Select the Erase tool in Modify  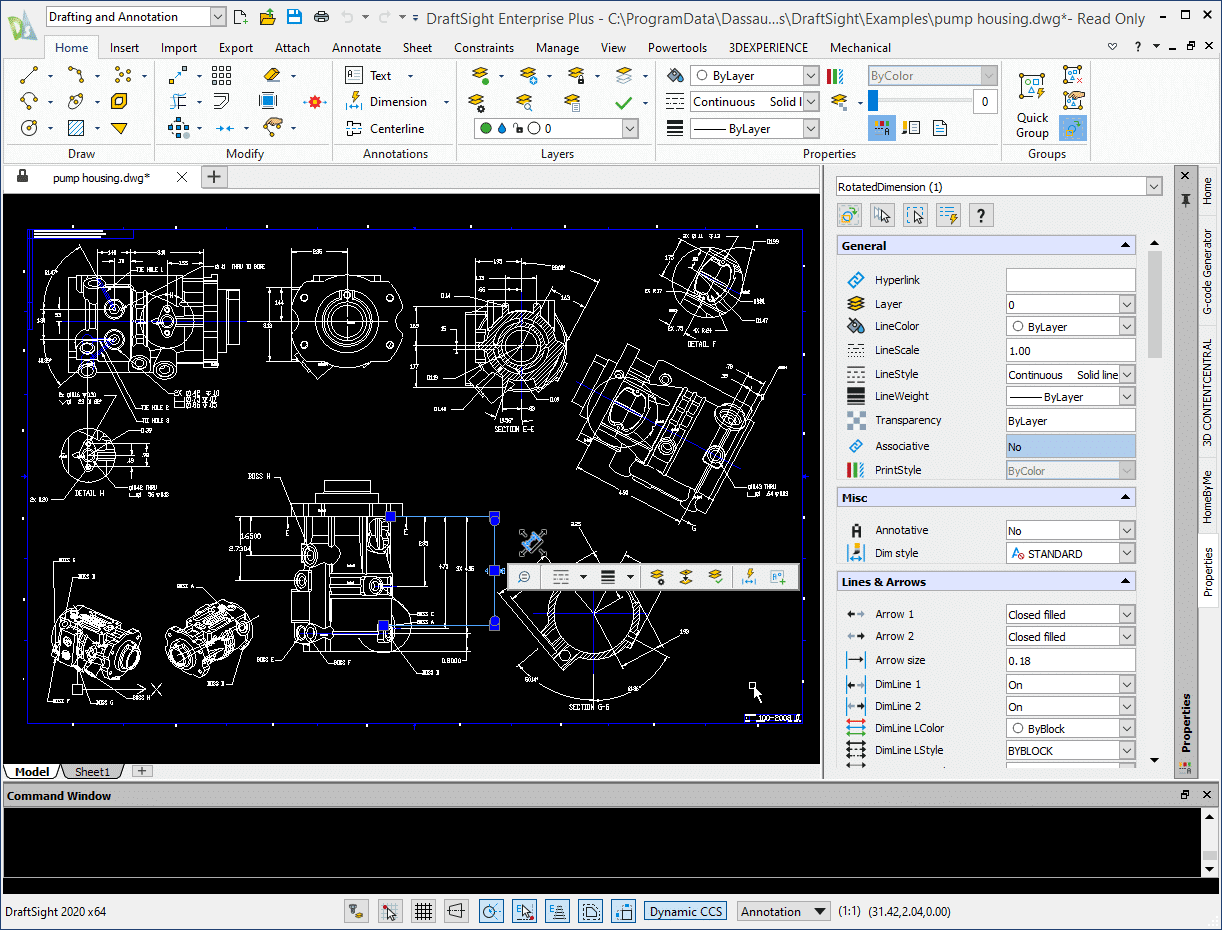[273, 75]
